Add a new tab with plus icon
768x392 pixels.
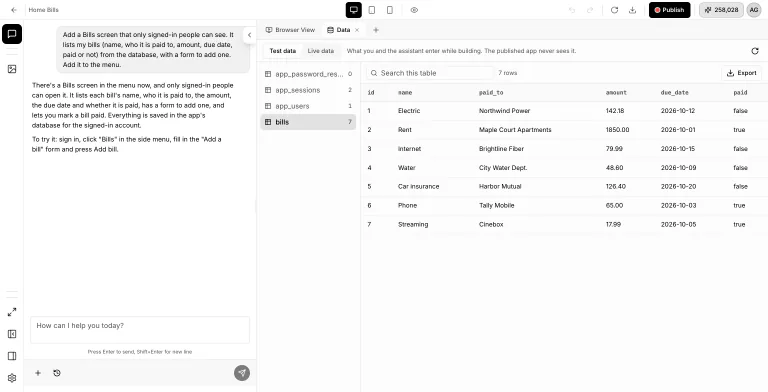[376, 30]
